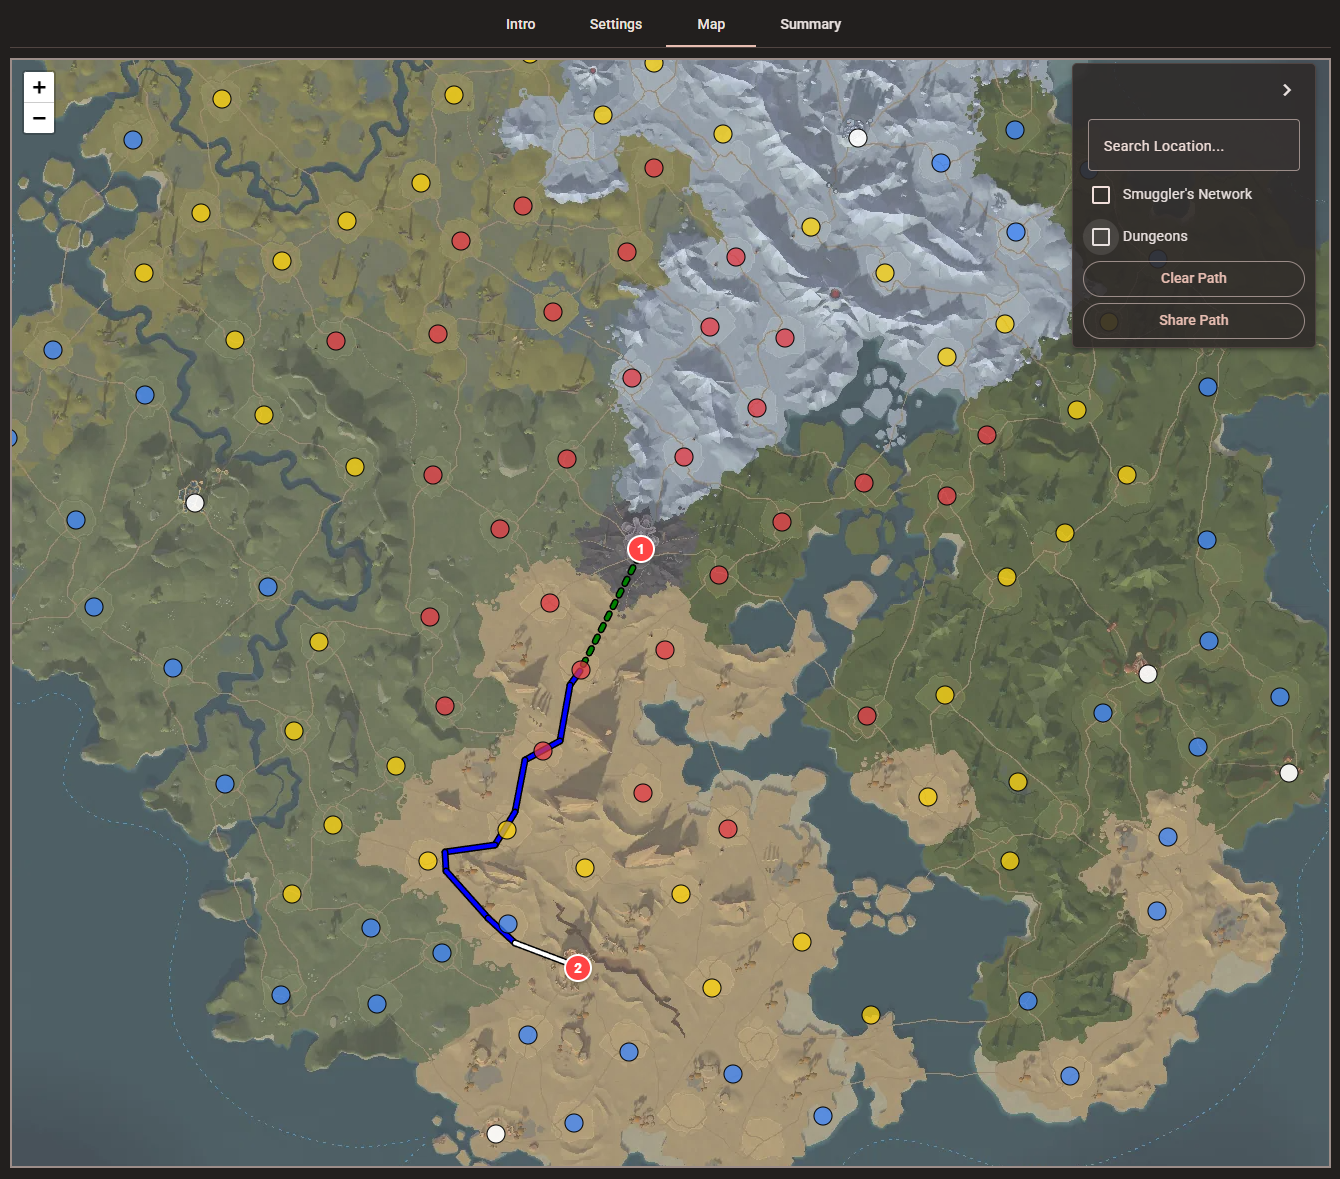The image size is (1340, 1179).
Task: Zoom out using the − map control
Action: pos(38,118)
